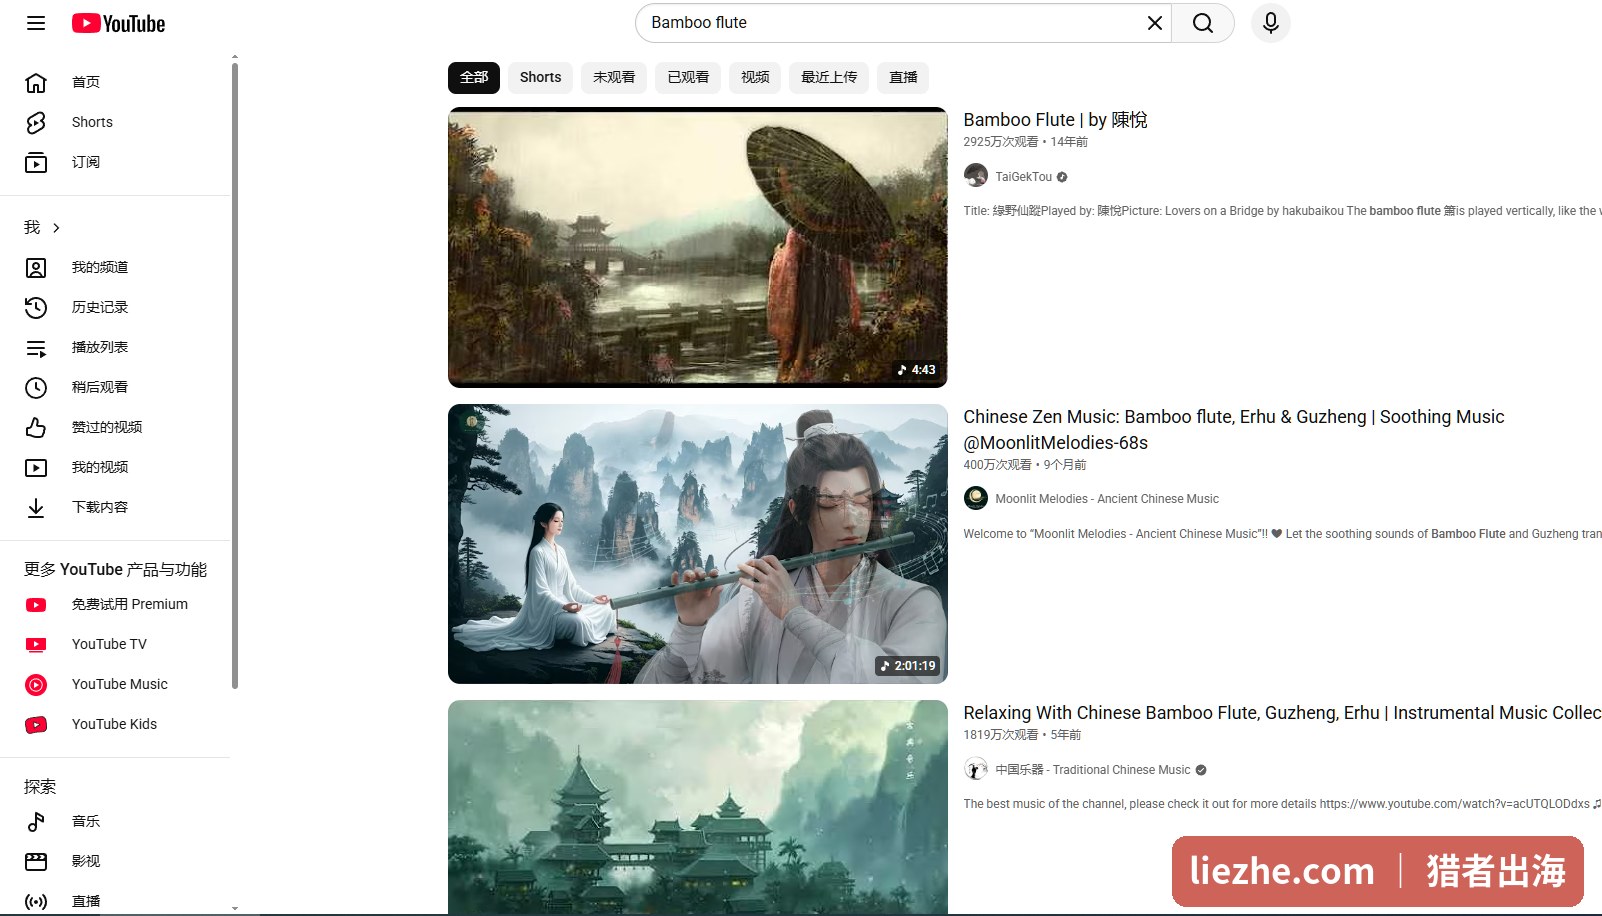Click the 1819万次观看 • 5年前 text
Viewport: 1602px width, 916px height.
pos(1022,735)
